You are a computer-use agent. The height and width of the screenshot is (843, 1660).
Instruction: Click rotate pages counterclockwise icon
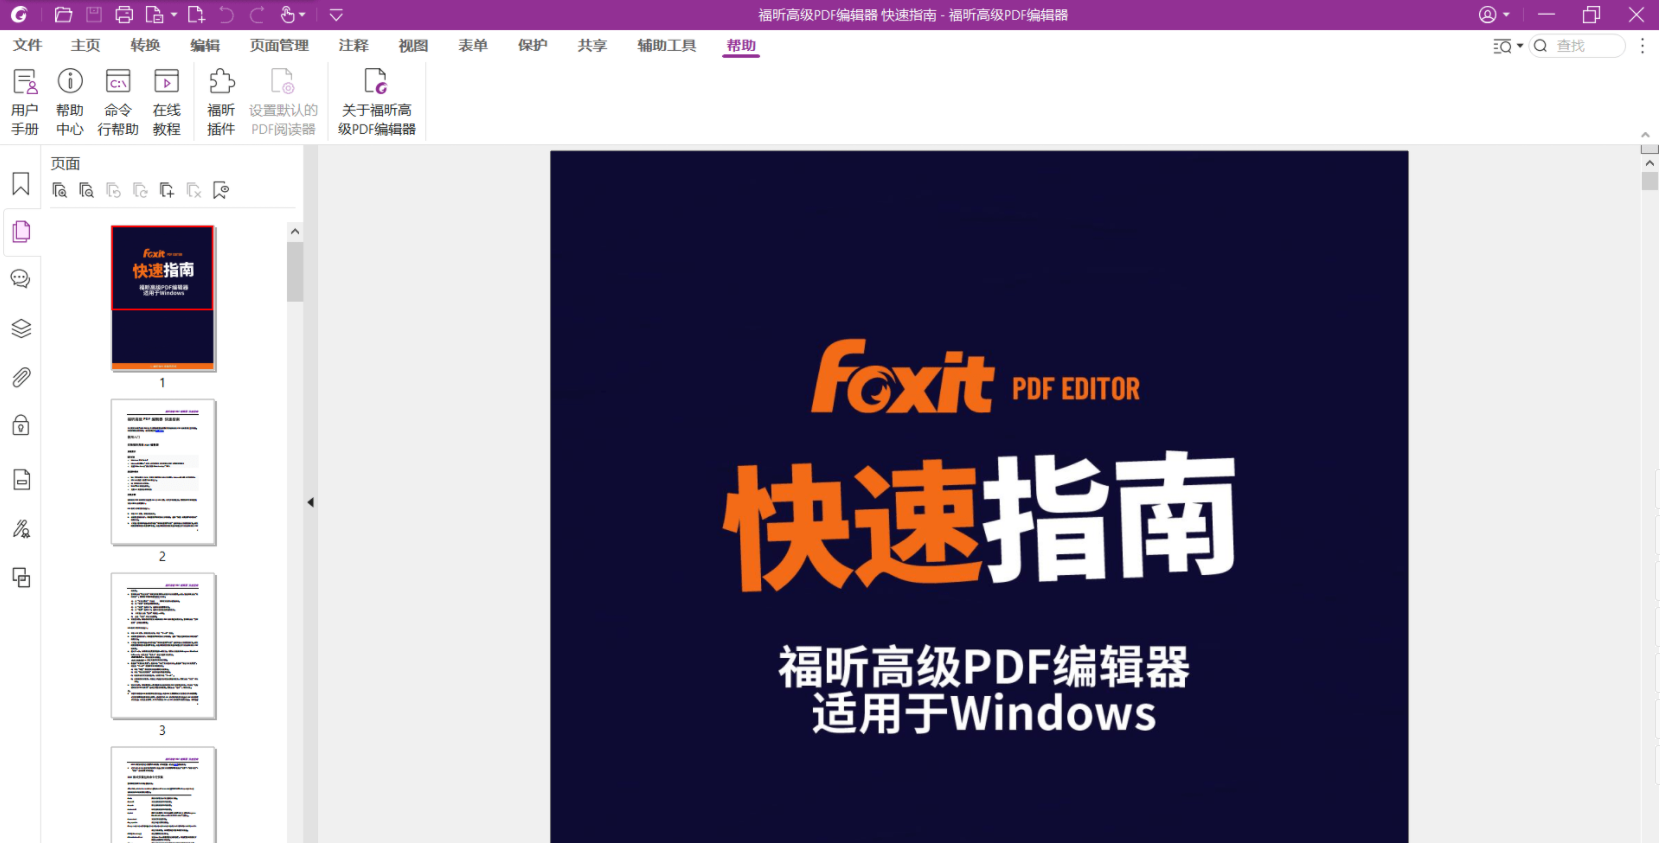tap(114, 190)
